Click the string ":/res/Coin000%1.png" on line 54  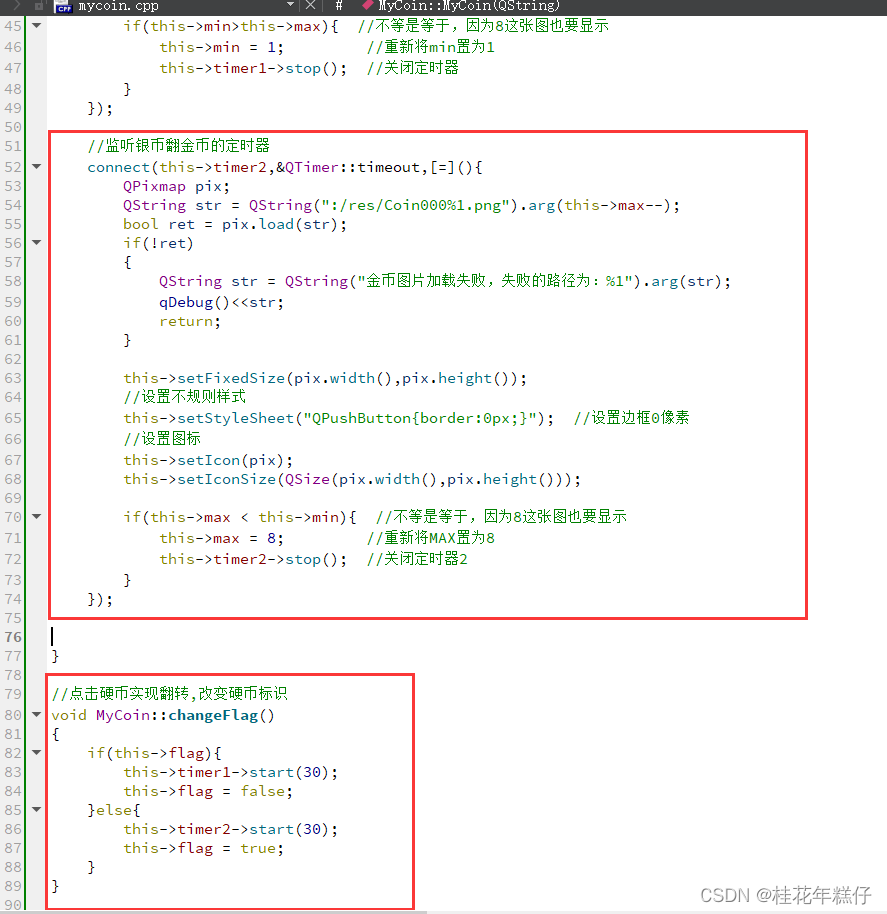pos(416,206)
